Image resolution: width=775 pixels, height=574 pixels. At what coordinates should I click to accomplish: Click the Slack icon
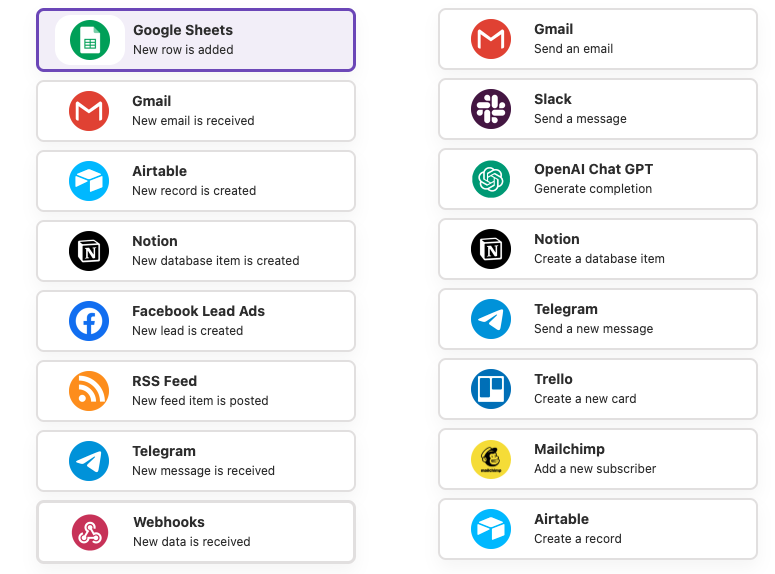[x=491, y=109]
